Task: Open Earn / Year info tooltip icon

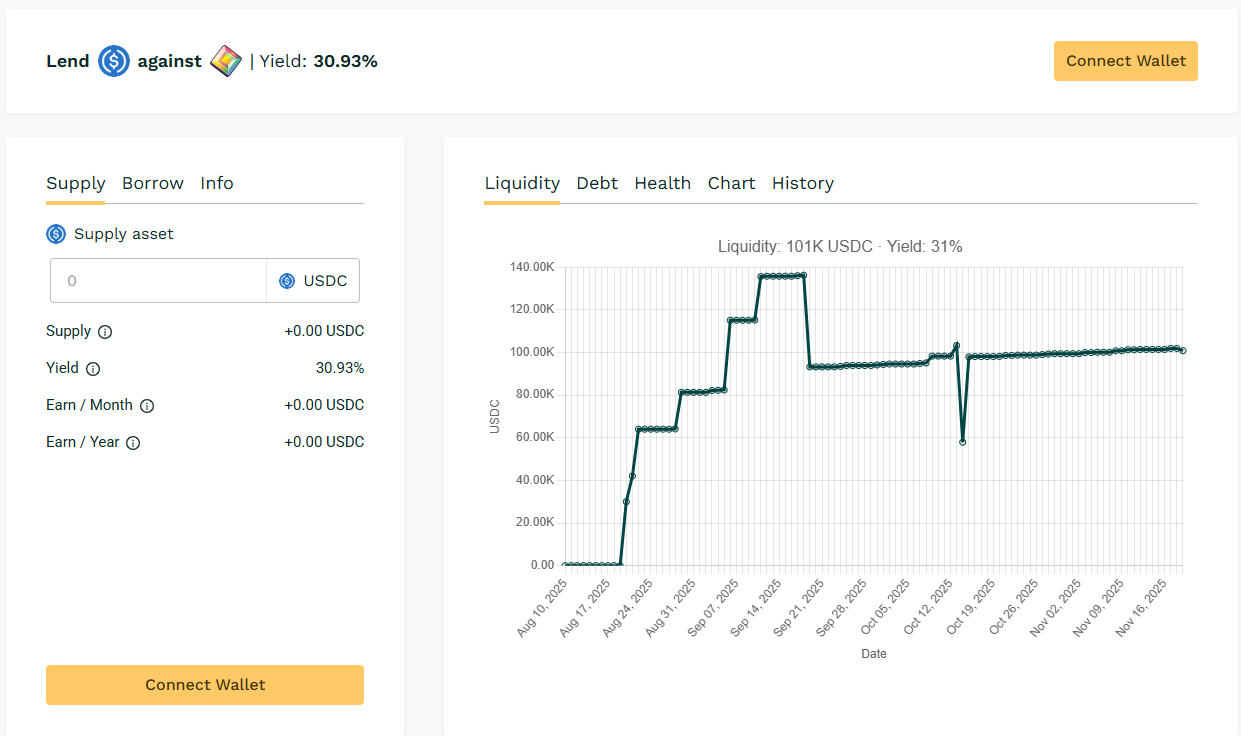Action: tap(133, 443)
